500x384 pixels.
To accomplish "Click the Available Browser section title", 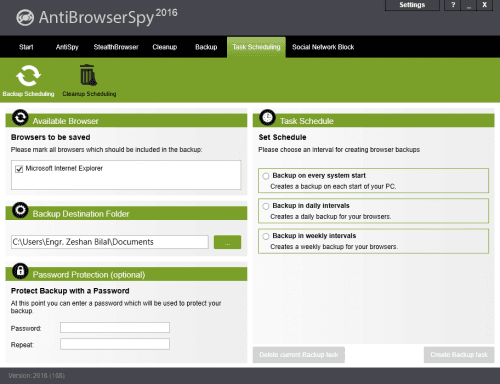I will coord(66,121).
